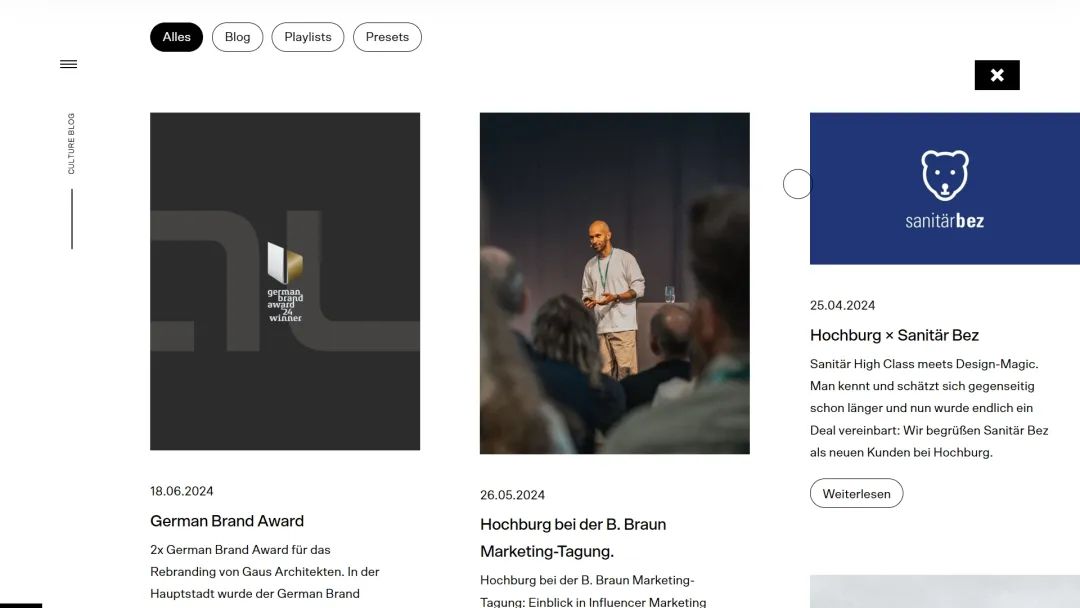Click the Sanitär Bez excerpt text
This screenshot has width=1080, height=608.
pos(929,408)
